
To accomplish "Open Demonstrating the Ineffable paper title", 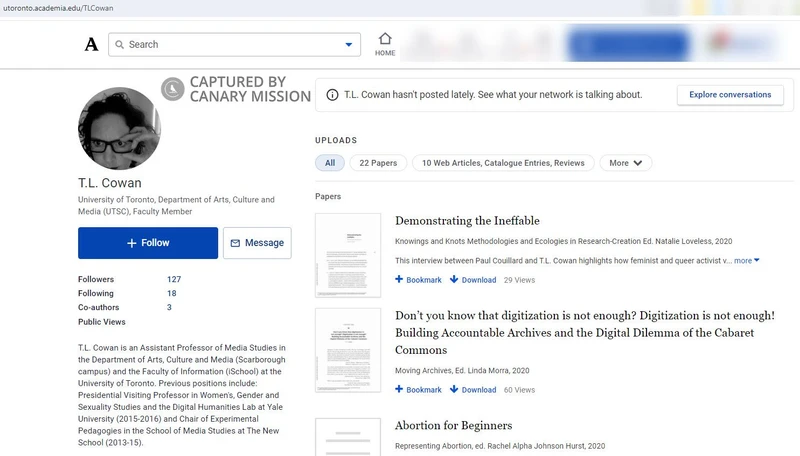I will point(467,220).
